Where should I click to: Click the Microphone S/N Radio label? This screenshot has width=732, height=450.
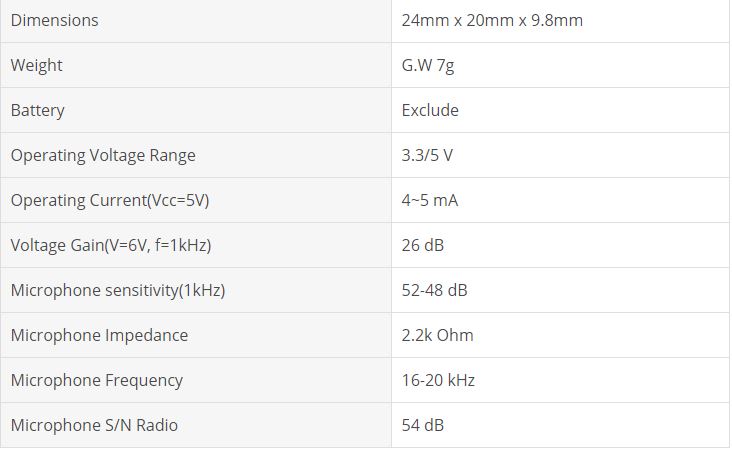pyautogui.click(x=94, y=425)
